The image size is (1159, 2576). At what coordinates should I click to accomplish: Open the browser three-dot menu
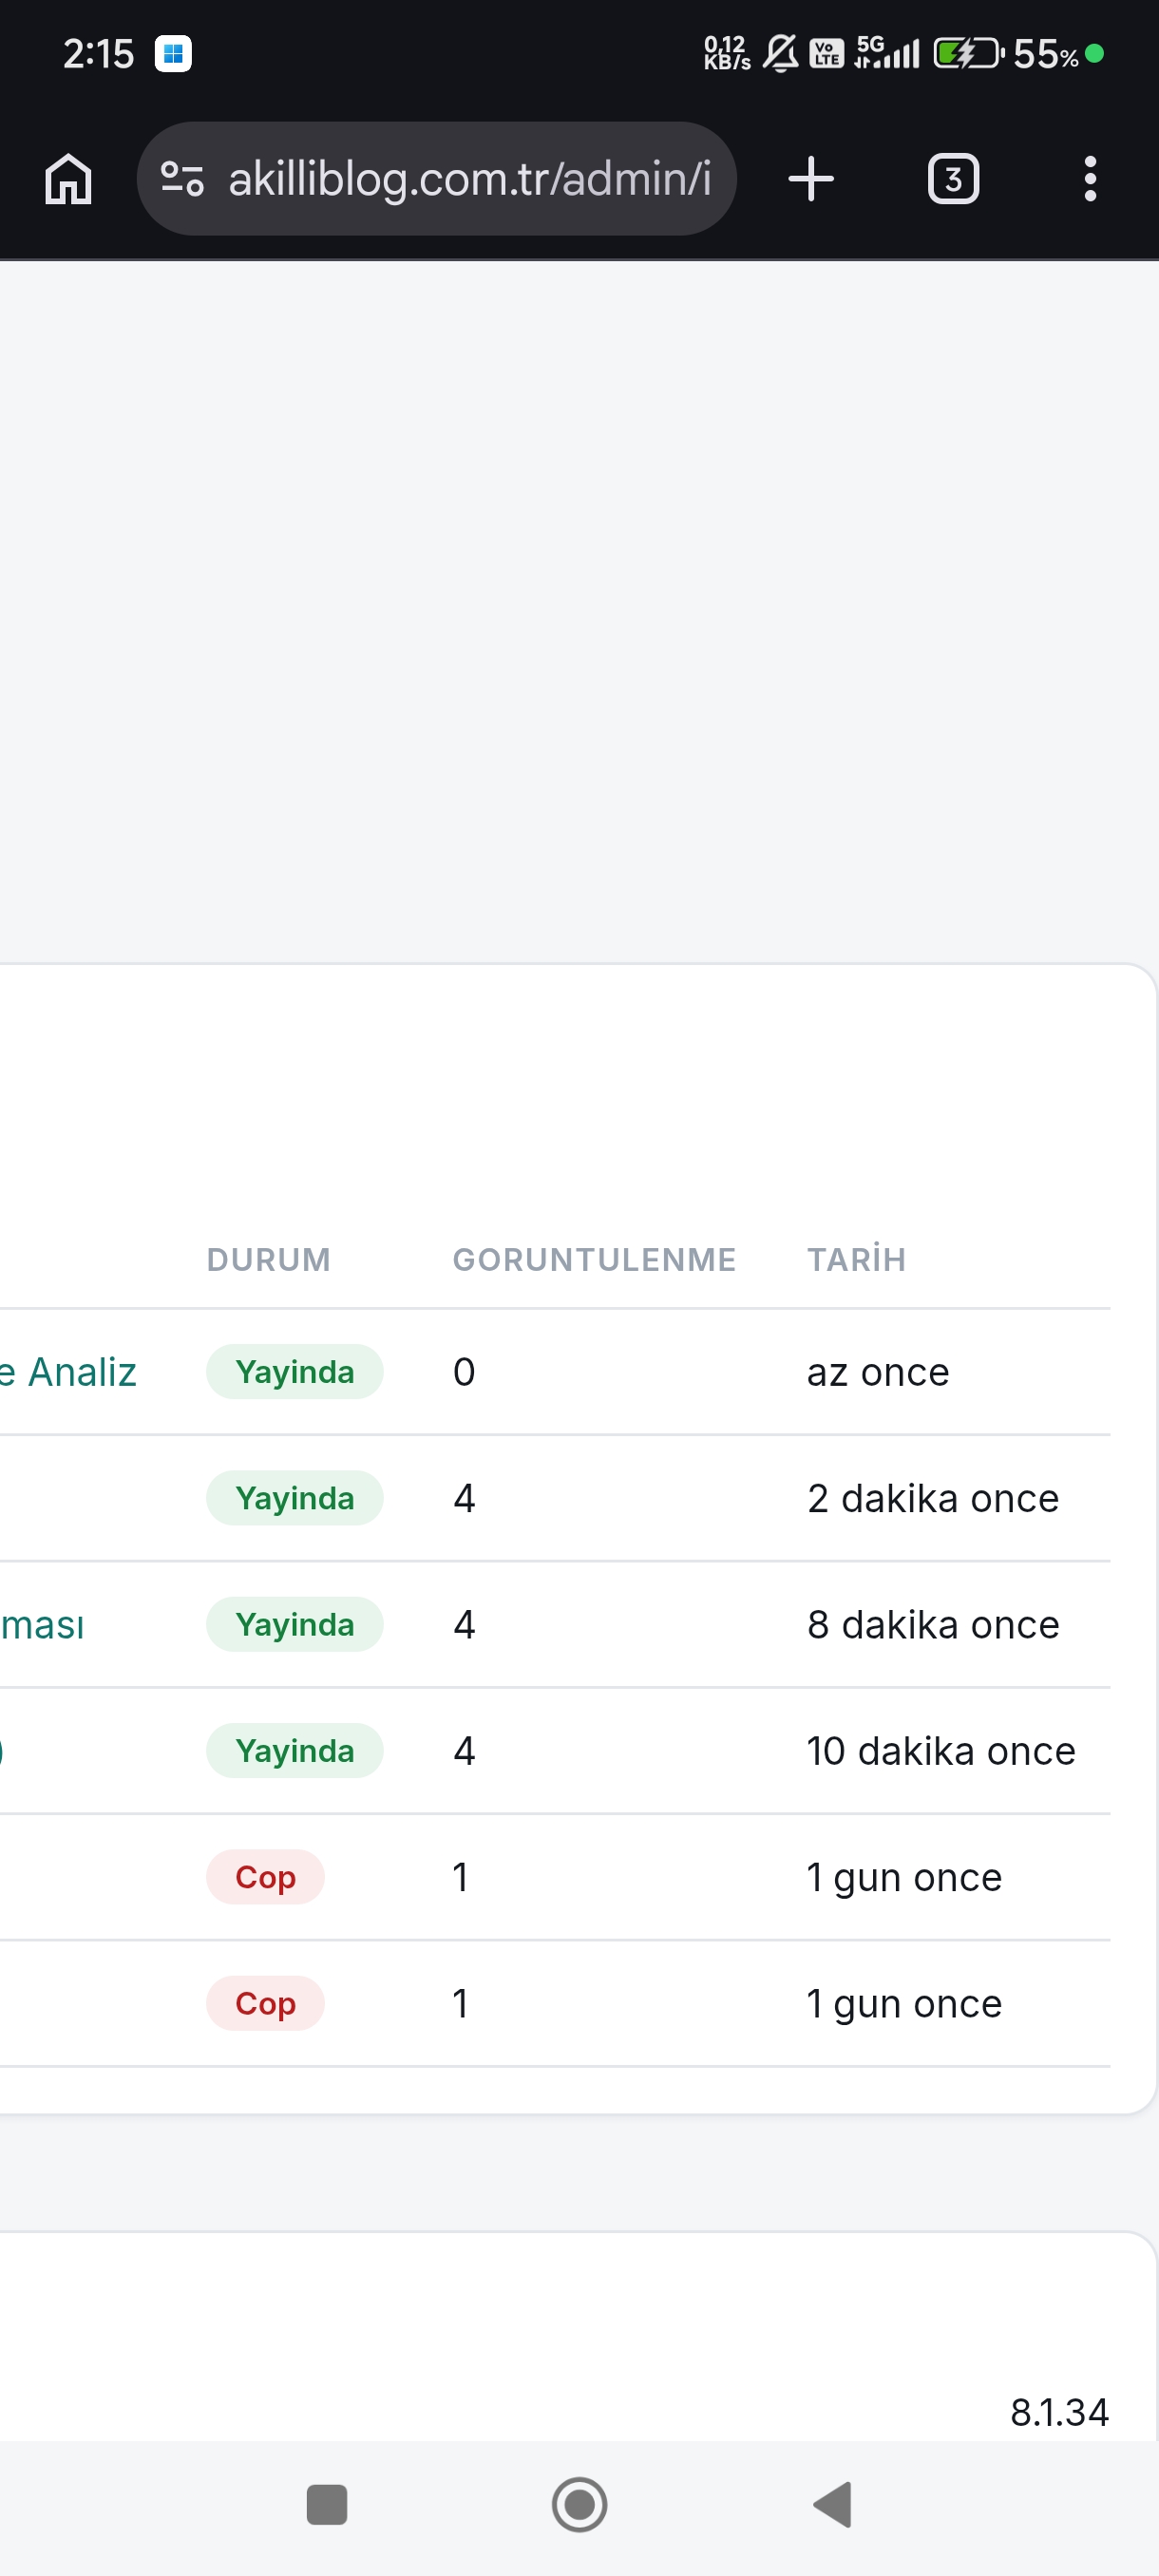coord(1090,179)
